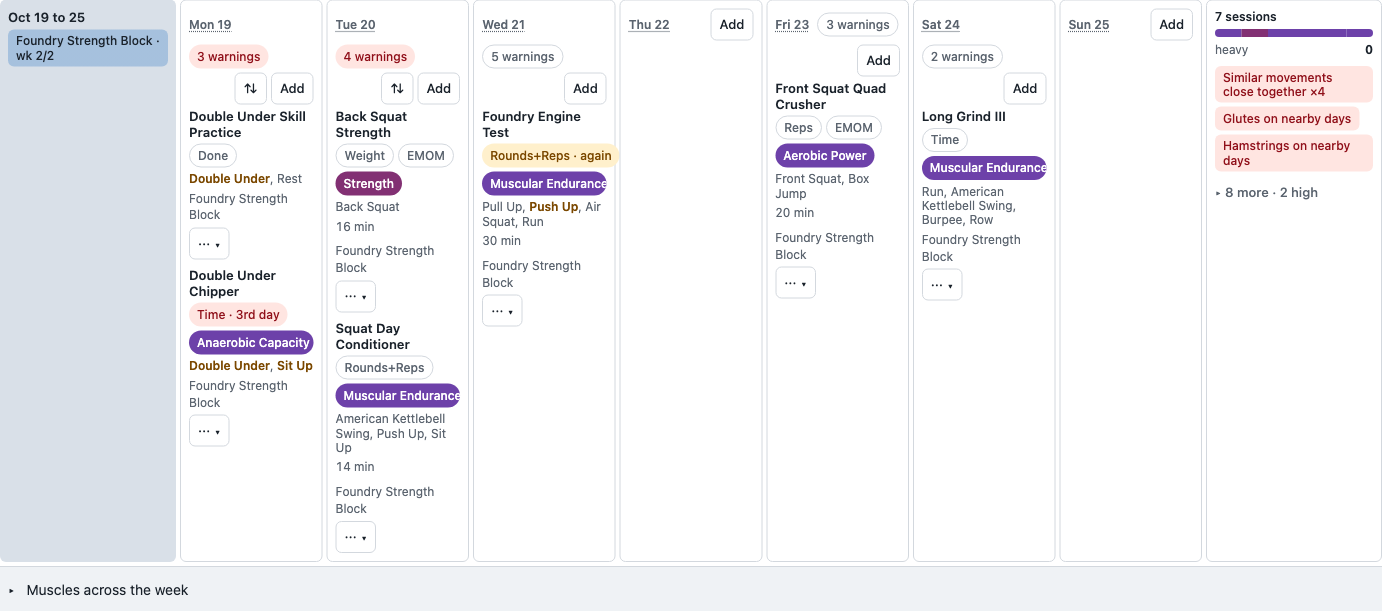
Task: Click the Similar movements close together ×4 warning
Action: tap(1294, 84)
